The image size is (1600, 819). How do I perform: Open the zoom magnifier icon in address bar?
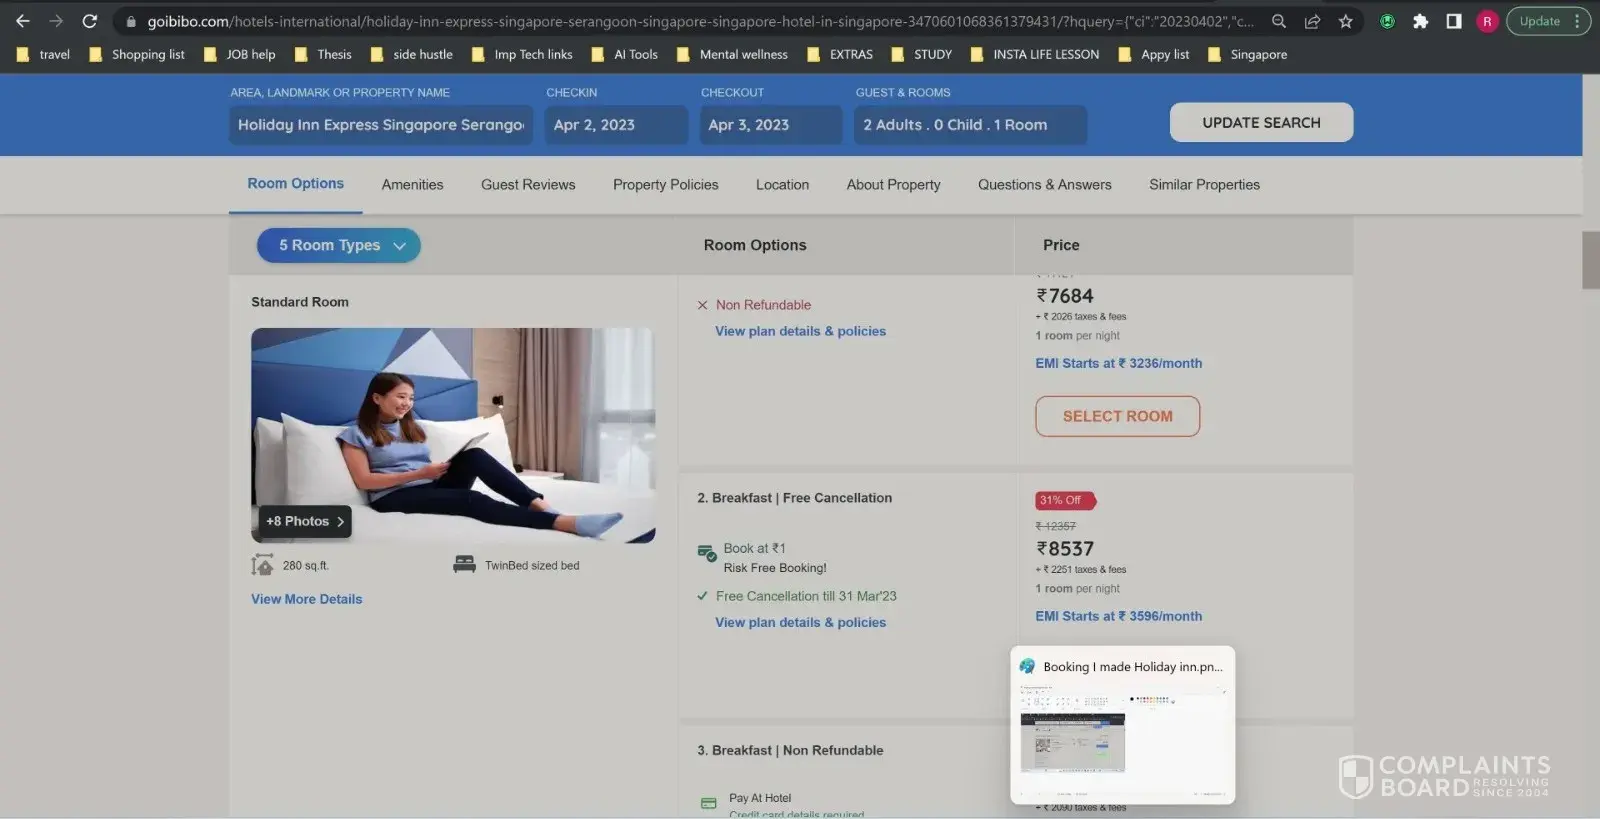[1278, 21]
